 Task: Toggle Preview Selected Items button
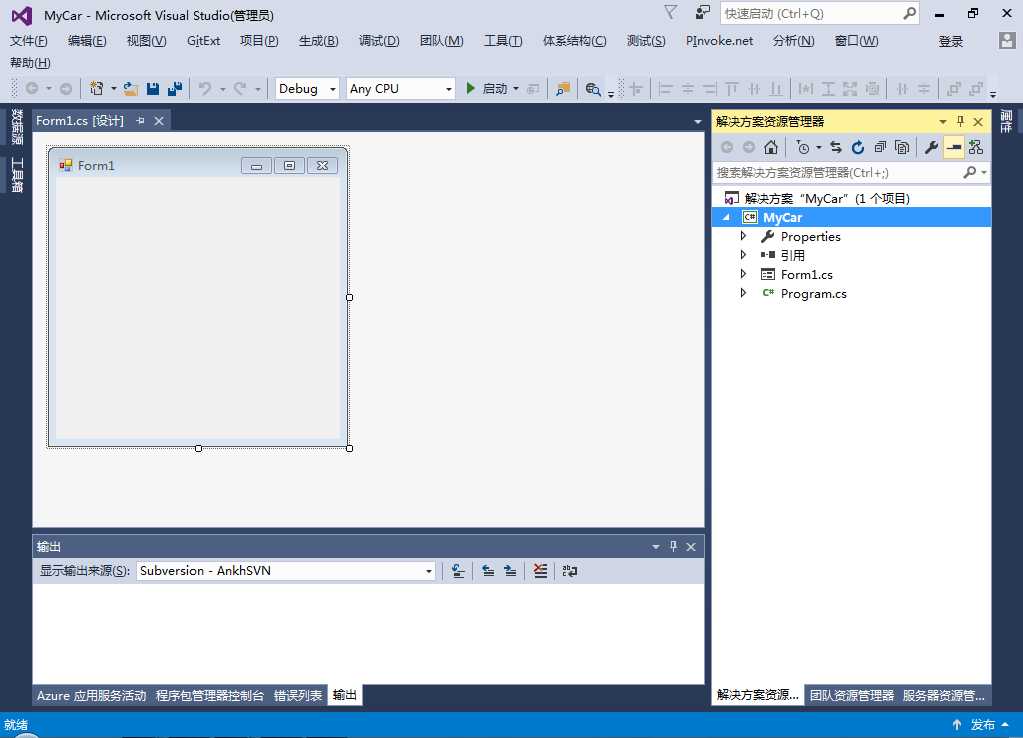953,147
